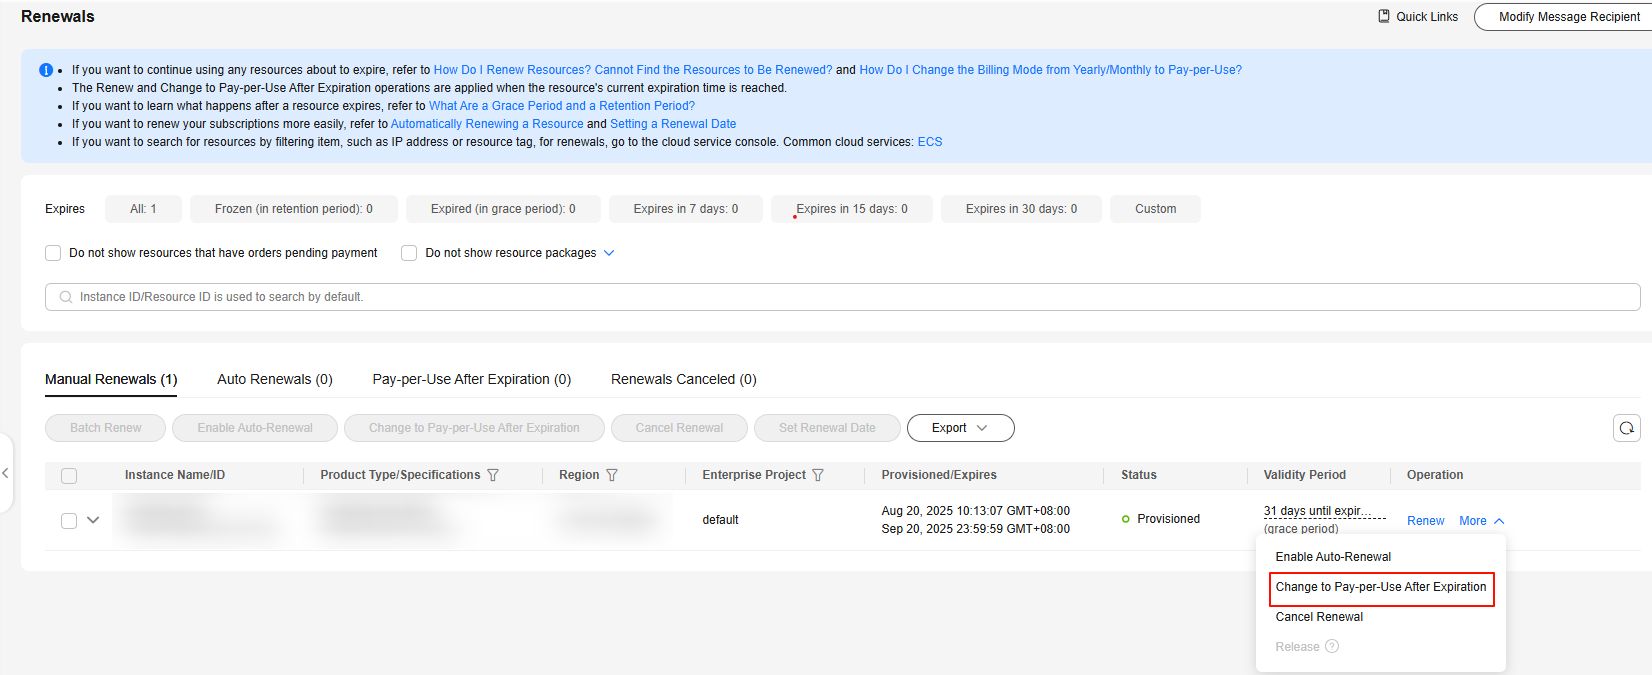Open 'What Are a Grace Period and a Retention Period?' link

click(562, 106)
